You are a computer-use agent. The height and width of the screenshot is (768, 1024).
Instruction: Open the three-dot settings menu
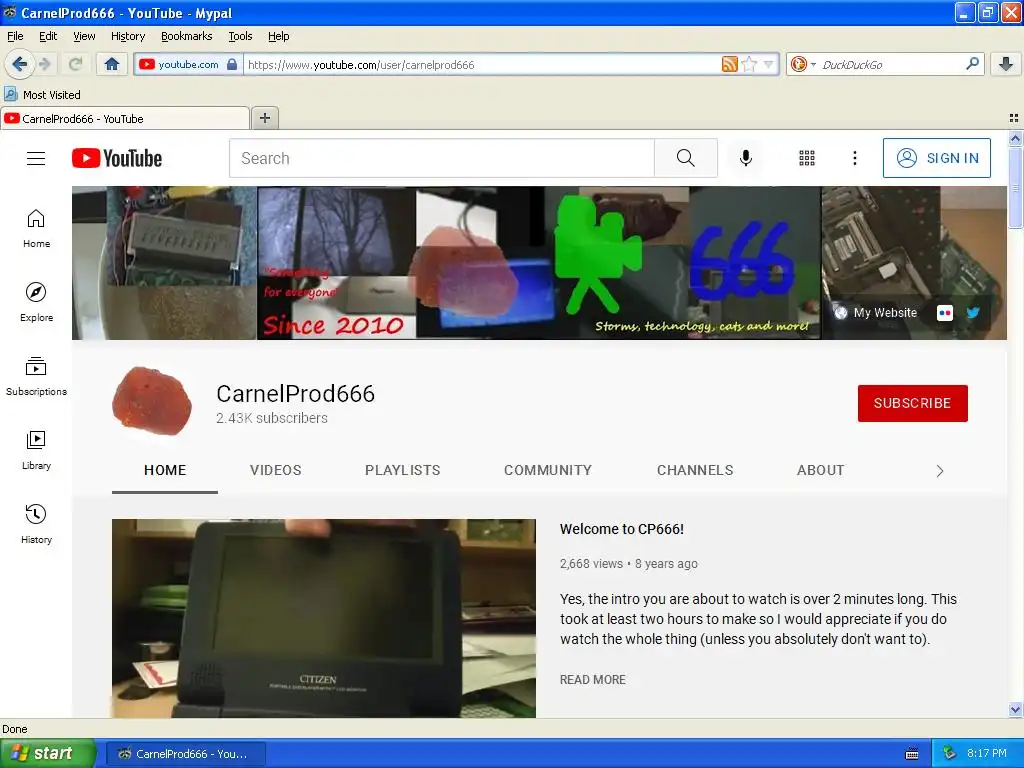point(854,158)
